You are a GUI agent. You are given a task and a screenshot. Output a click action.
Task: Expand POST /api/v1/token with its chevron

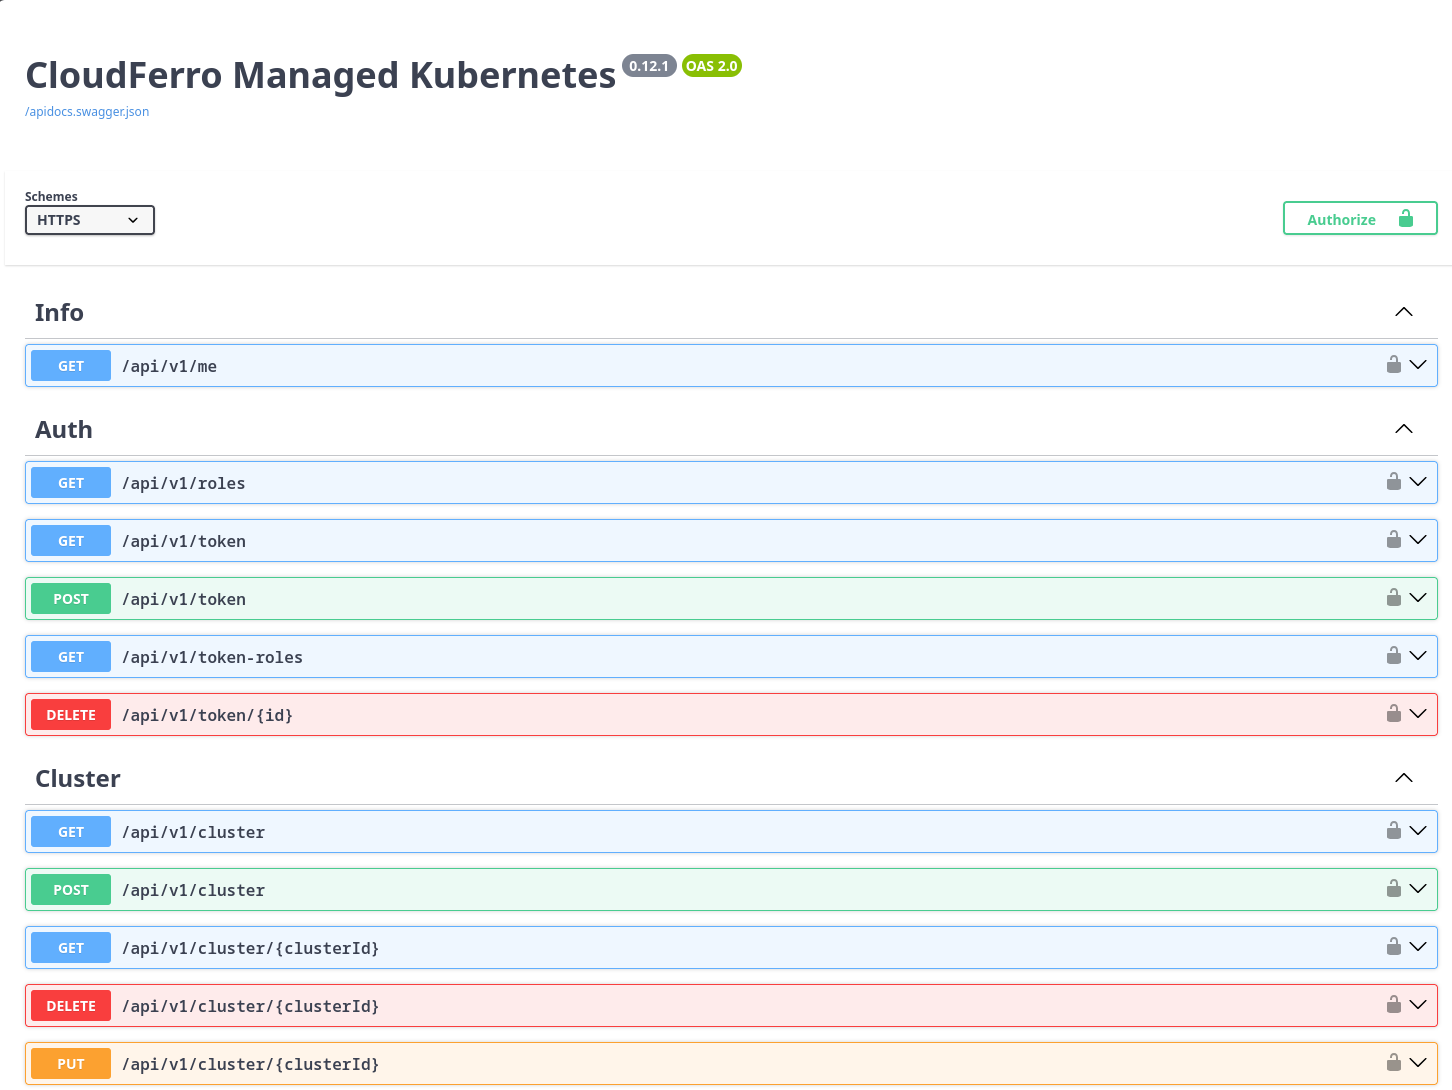coord(1418,598)
